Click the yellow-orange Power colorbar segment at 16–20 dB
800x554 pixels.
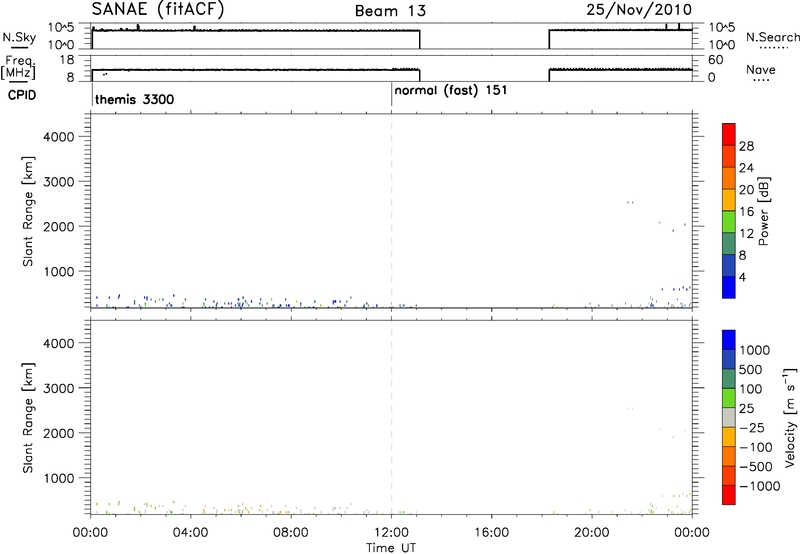click(729, 200)
